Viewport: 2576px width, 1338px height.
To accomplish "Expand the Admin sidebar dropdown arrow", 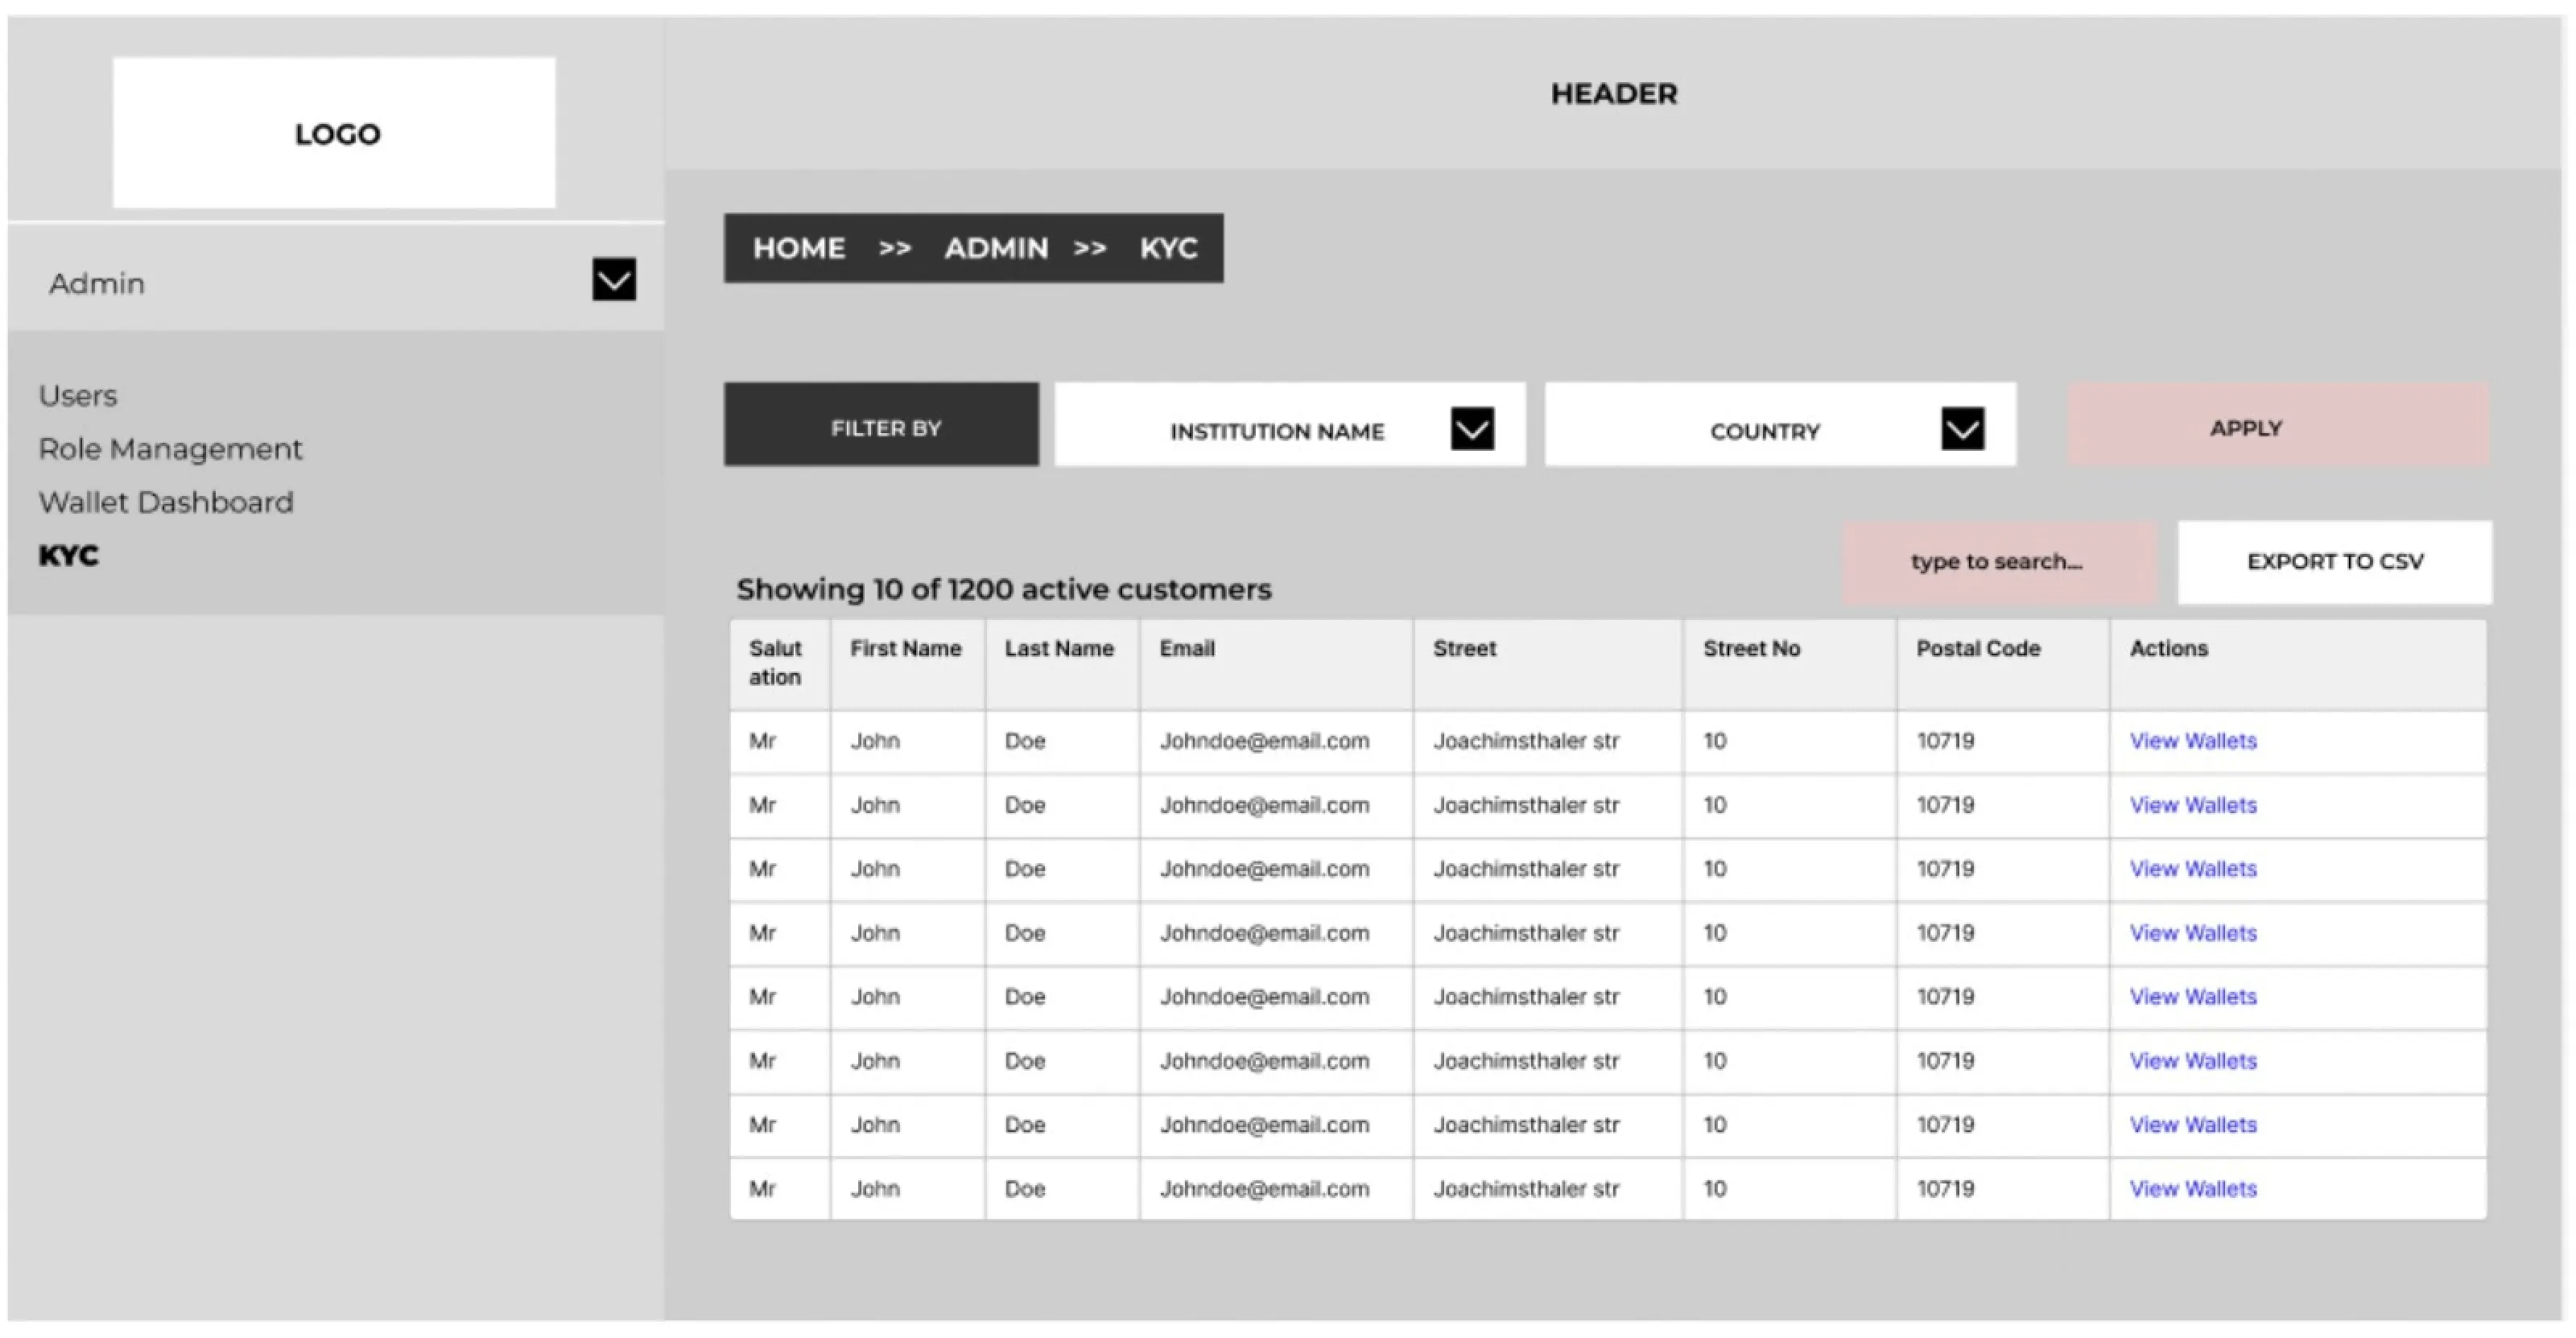I will (613, 280).
